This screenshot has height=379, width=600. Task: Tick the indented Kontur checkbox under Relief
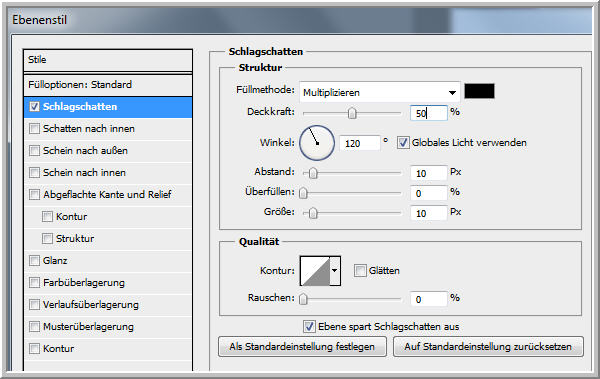click(47, 216)
